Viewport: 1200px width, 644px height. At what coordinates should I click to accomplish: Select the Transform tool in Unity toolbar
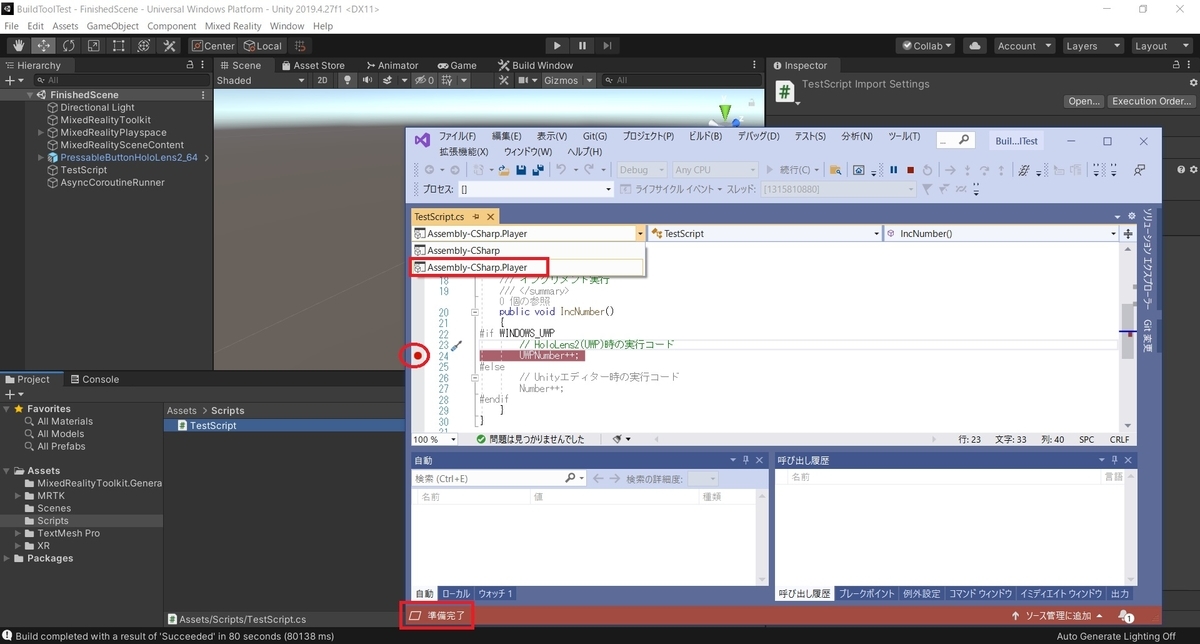pos(144,46)
